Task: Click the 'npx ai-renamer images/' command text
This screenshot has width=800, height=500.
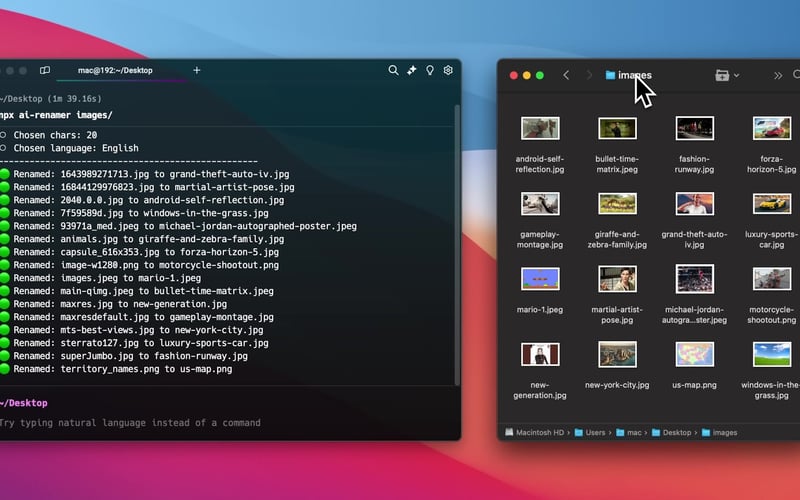Action: point(56,115)
